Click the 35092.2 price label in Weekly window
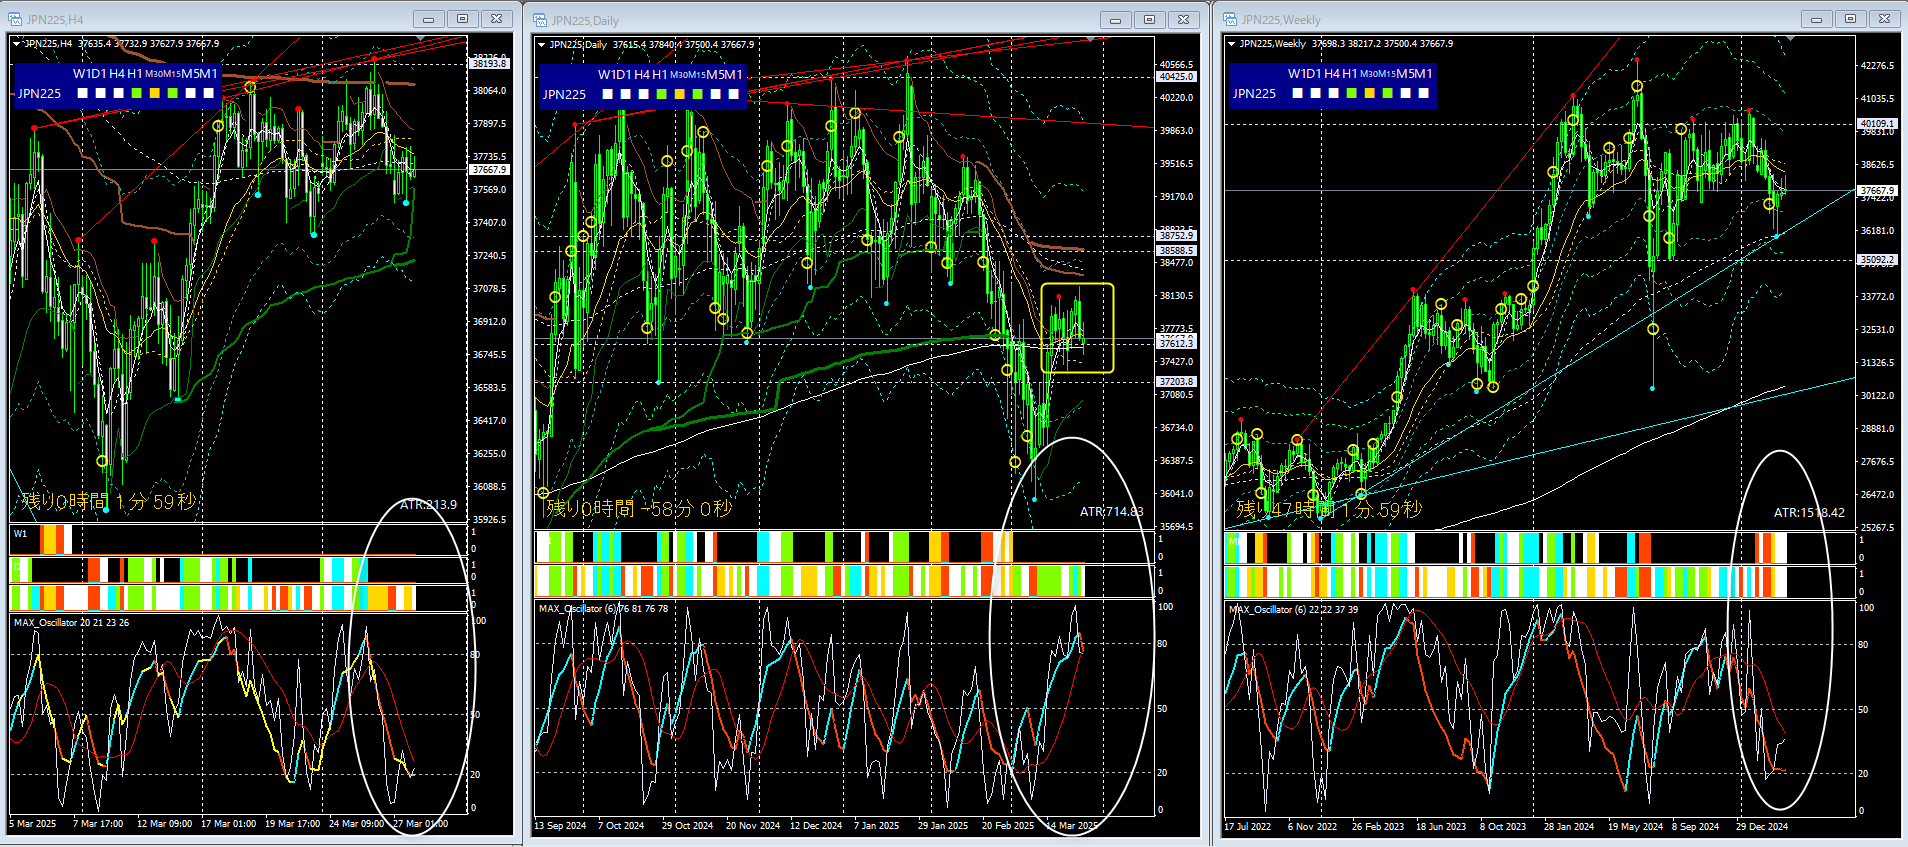Image resolution: width=1908 pixels, height=847 pixels. pyautogui.click(x=1877, y=260)
